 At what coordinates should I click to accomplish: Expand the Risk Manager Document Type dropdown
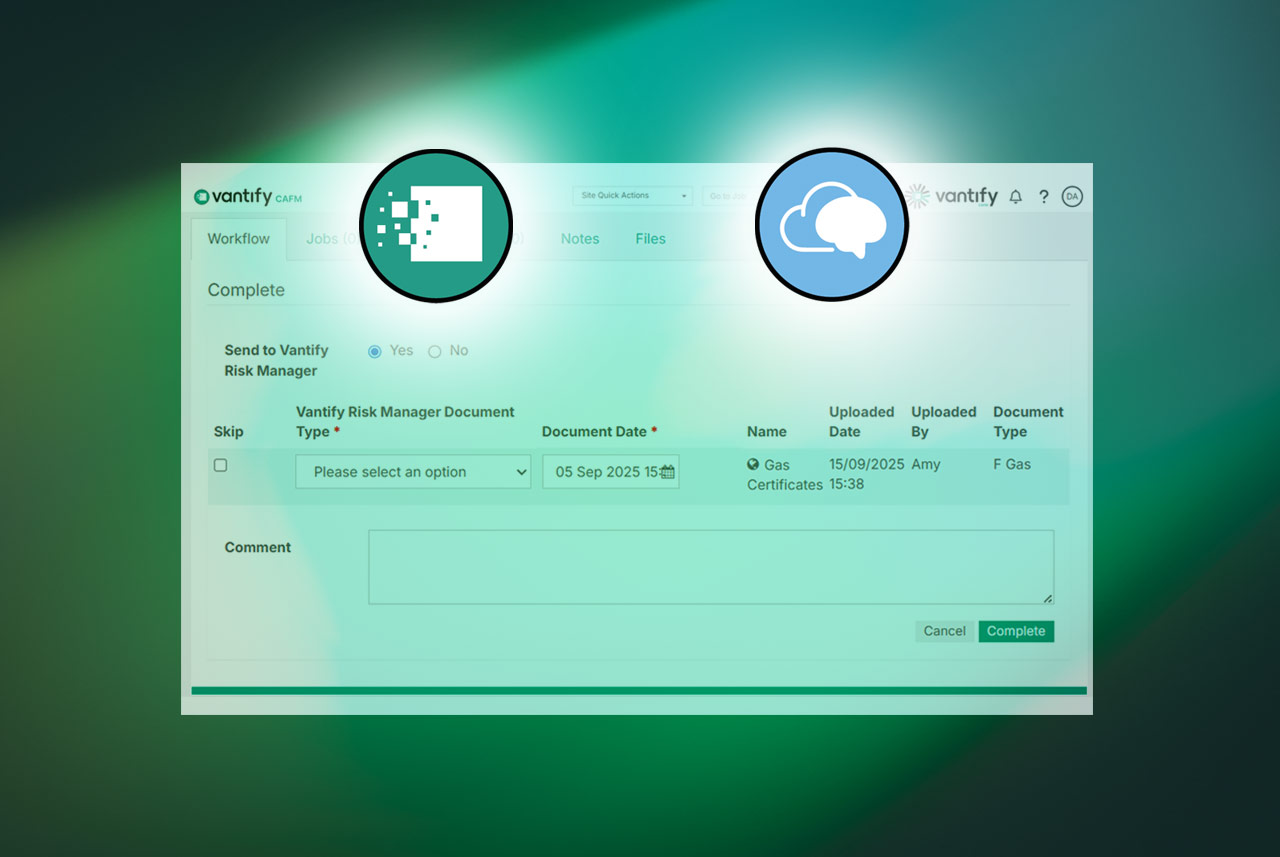click(413, 472)
